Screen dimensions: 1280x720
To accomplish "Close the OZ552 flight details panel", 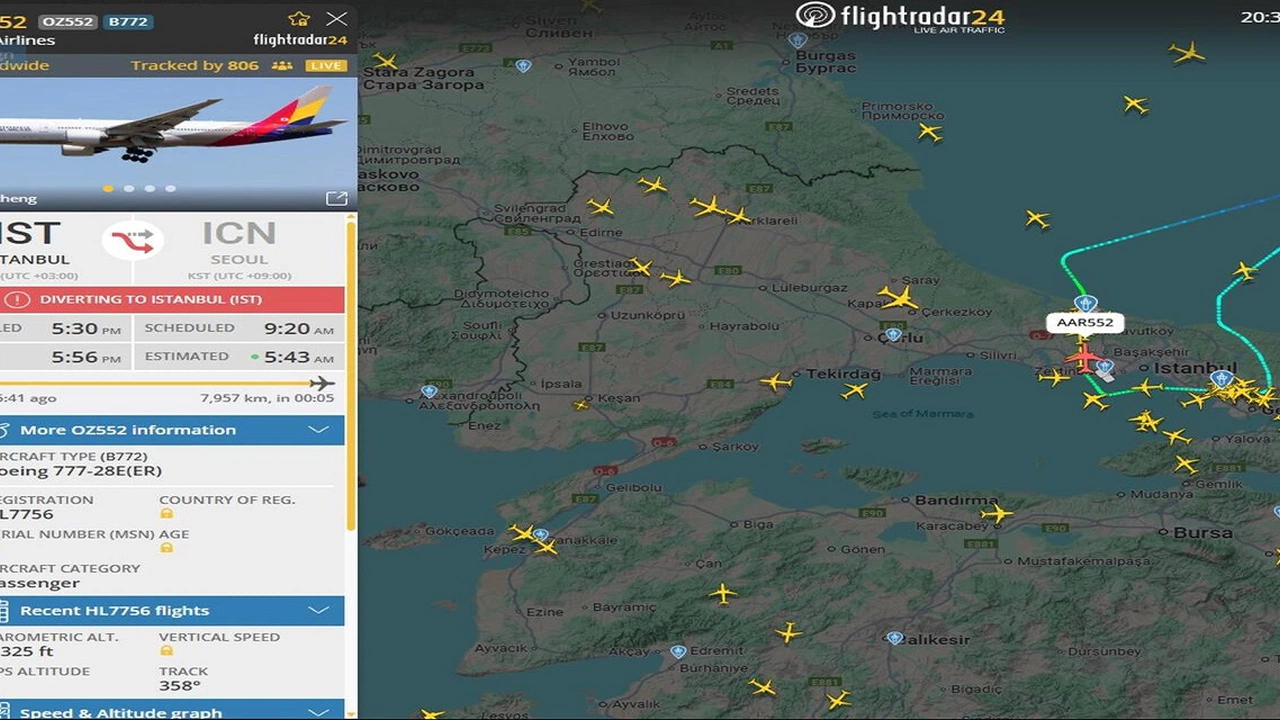I will (x=337, y=19).
